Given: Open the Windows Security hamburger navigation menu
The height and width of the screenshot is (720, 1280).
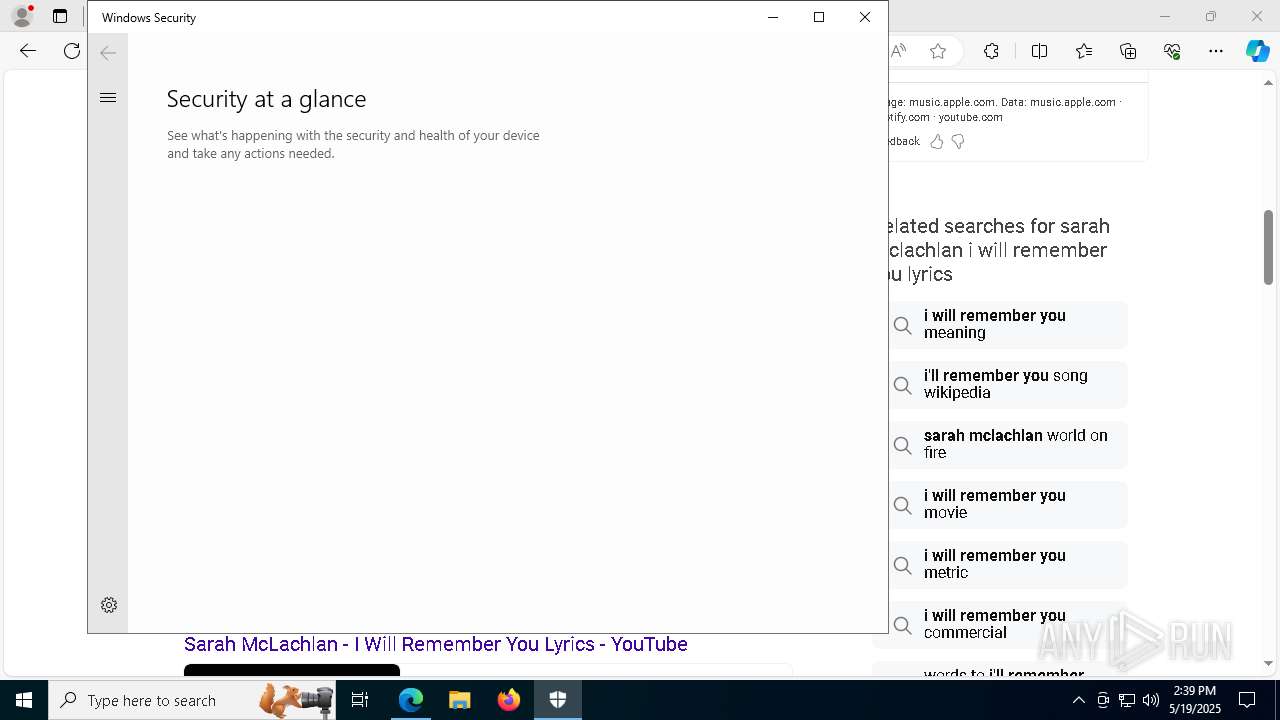Looking at the screenshot, I should (x=108, y=98).
